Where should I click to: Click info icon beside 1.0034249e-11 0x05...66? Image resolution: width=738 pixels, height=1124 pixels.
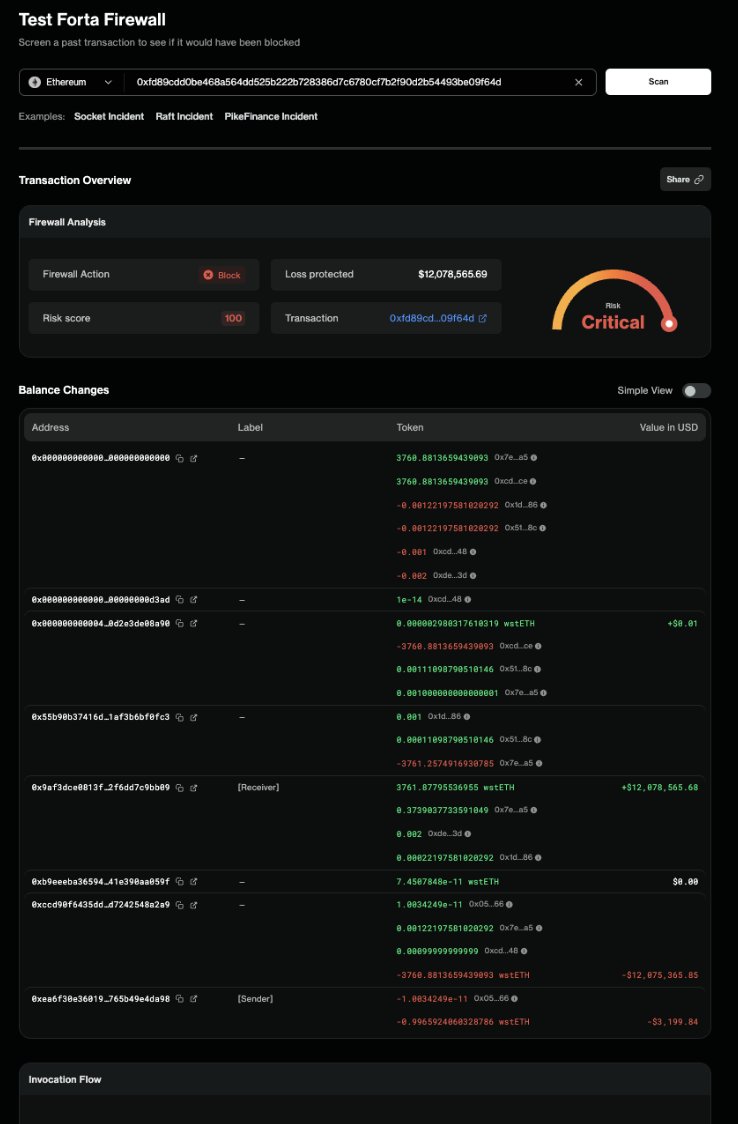509,905
